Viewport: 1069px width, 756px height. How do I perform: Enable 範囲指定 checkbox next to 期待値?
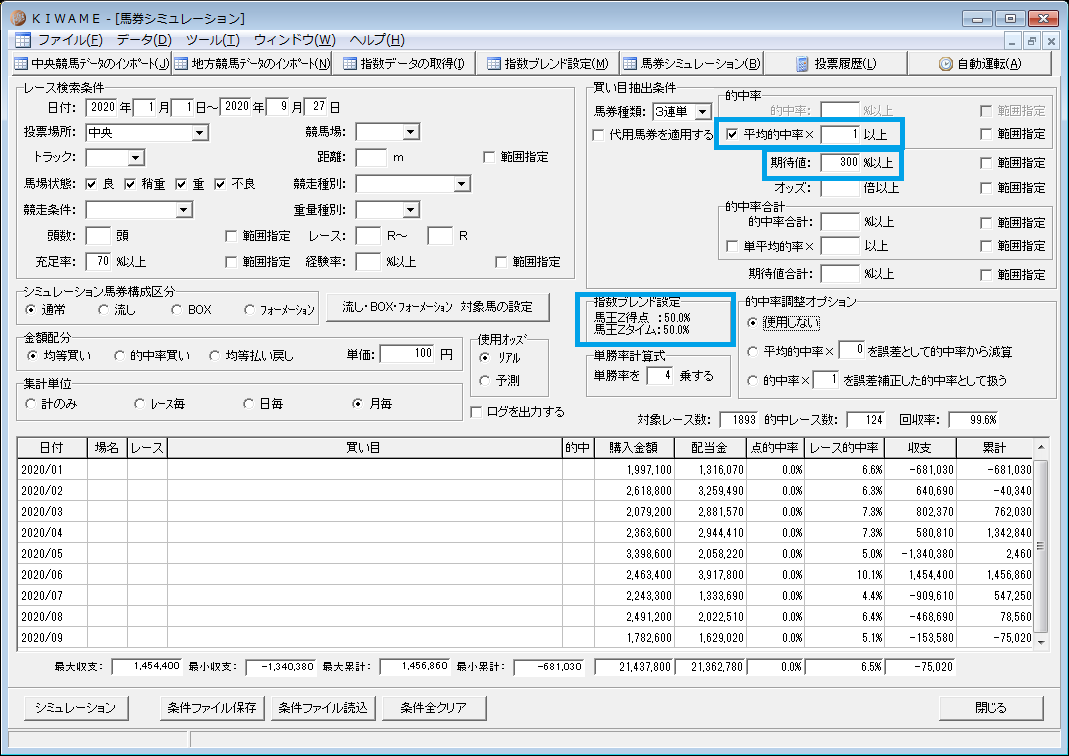(x=986, y=163)
